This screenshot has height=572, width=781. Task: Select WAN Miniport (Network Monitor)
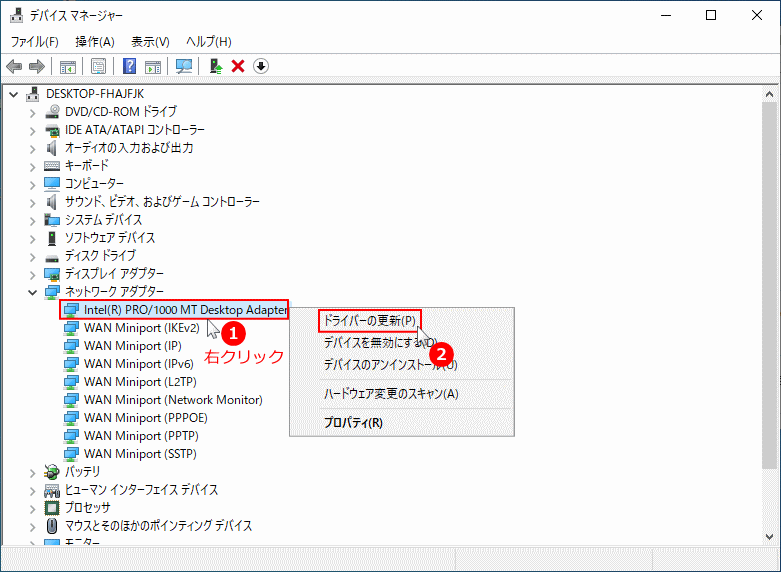tap(173, 400)
